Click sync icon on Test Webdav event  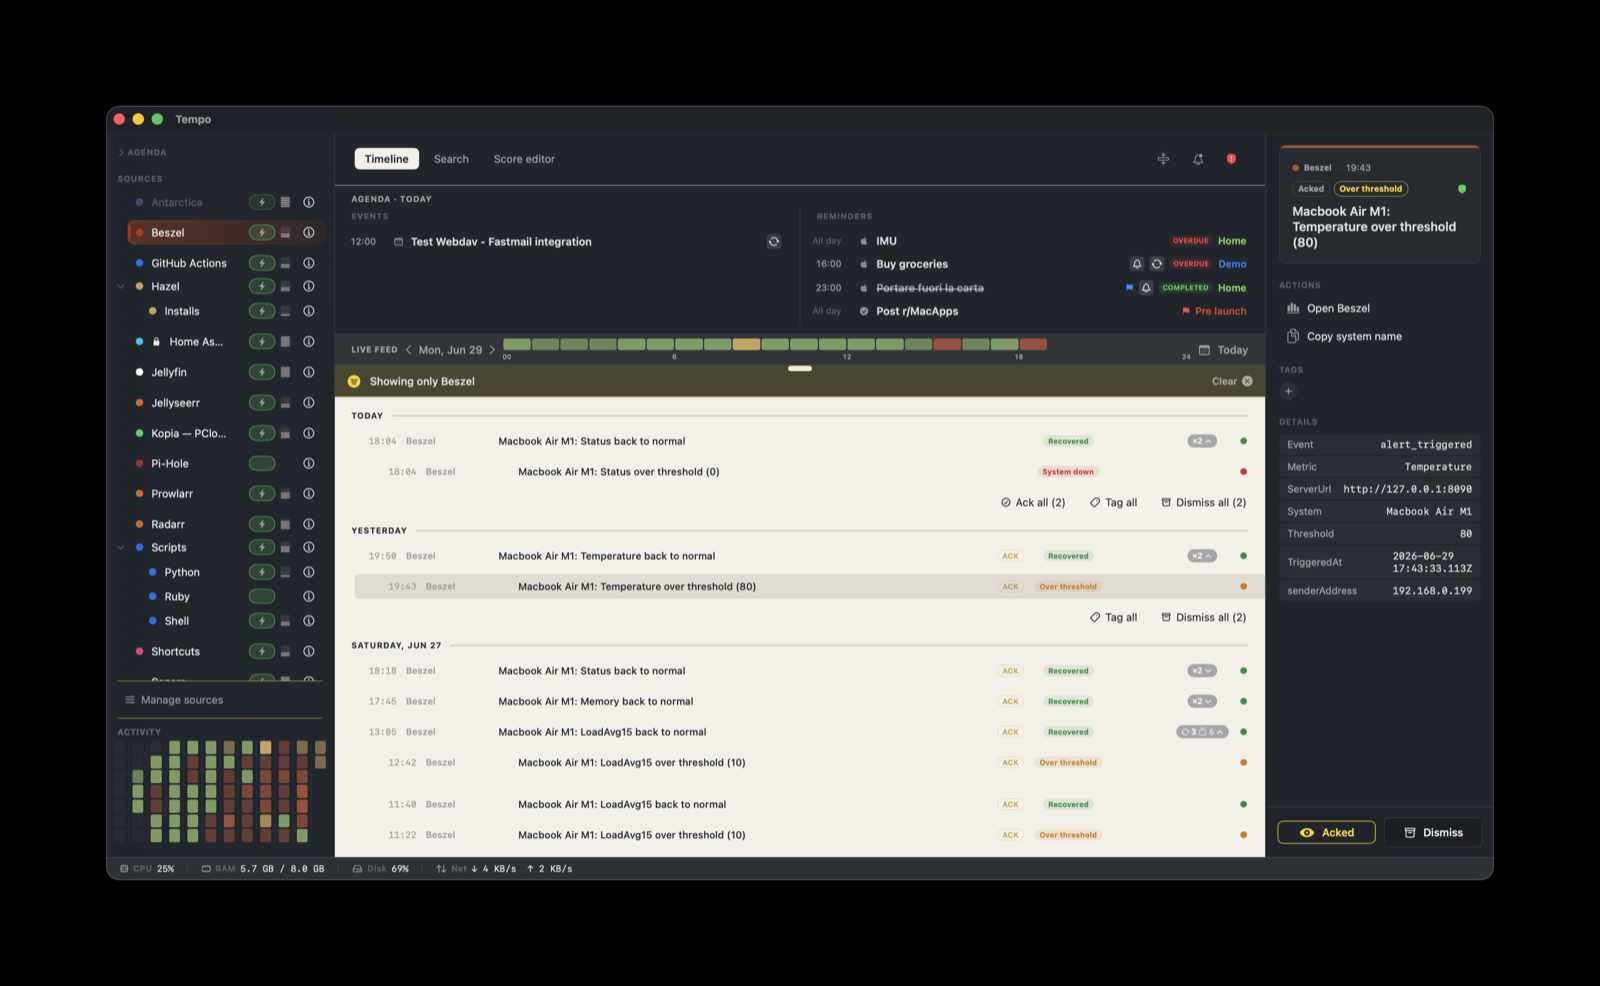pos(774,241)
